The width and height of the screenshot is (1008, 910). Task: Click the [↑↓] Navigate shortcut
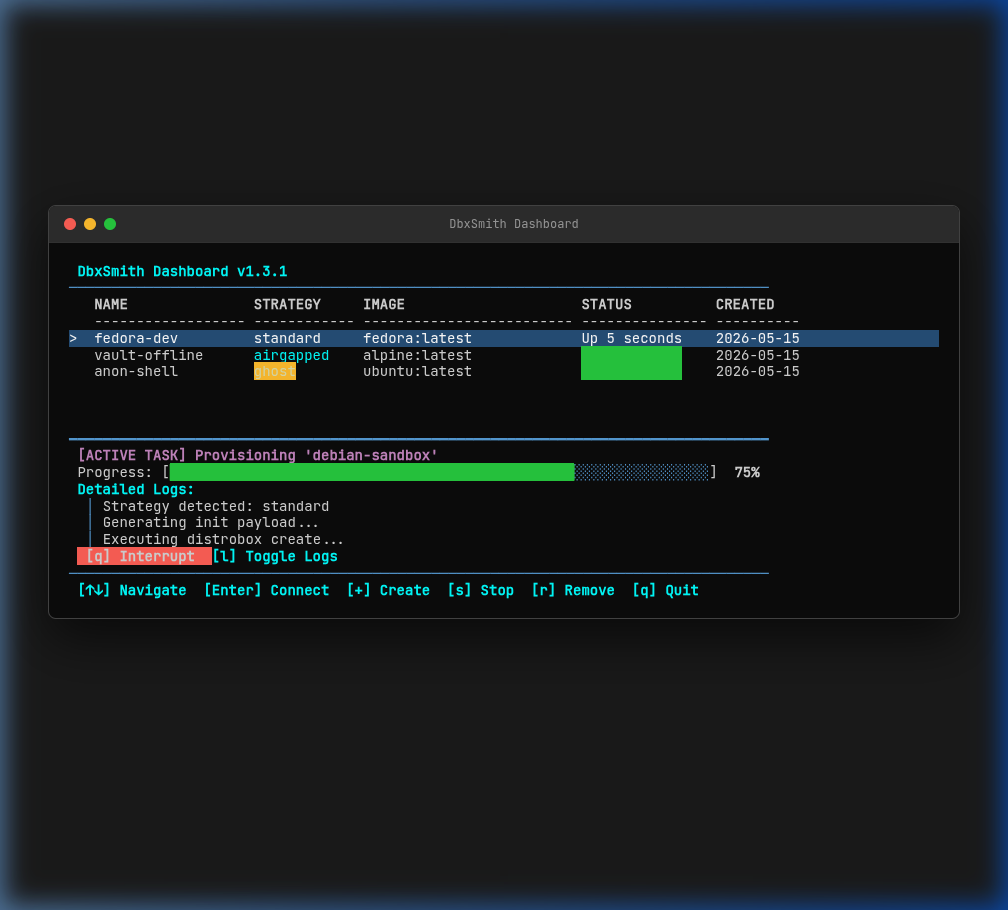point(132,590)
